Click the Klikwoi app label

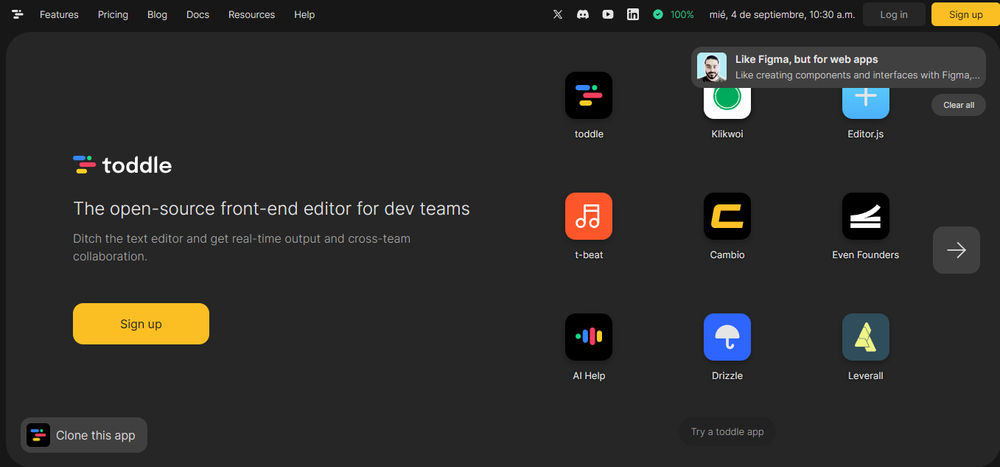tap(727, 134)
